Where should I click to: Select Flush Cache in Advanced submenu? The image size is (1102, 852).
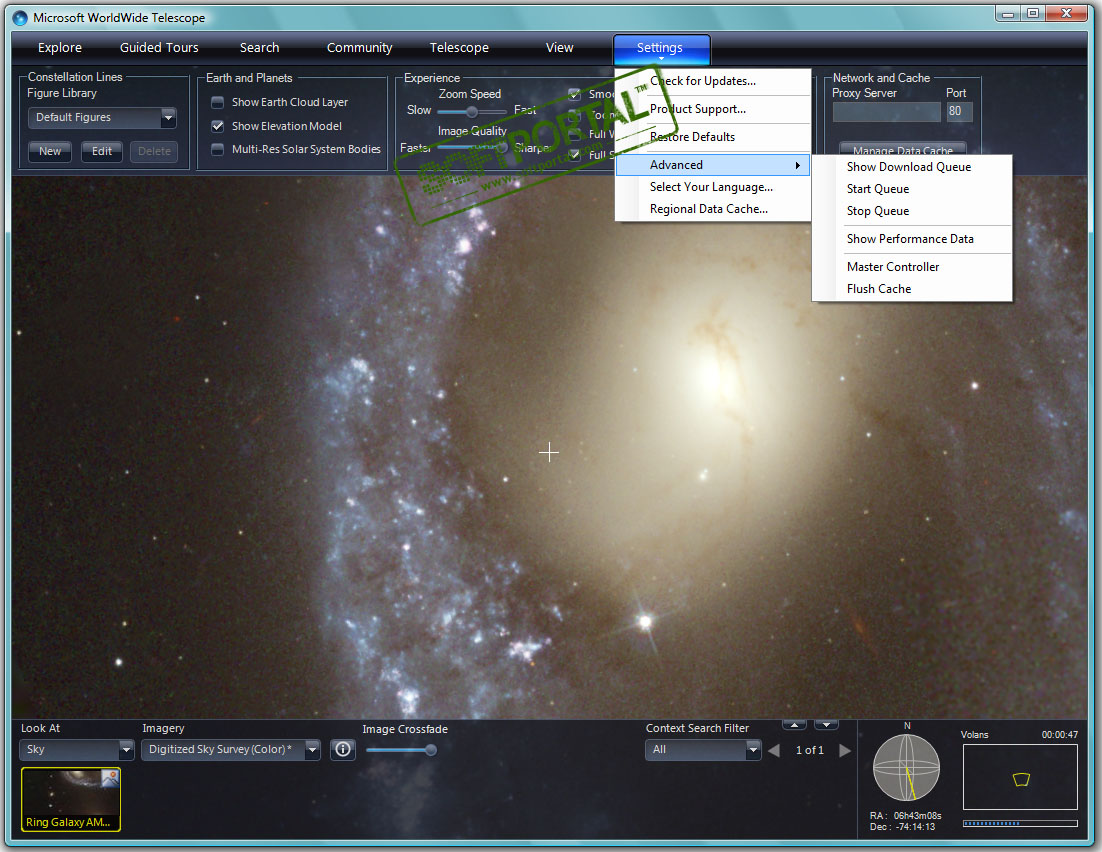pyautogui.click(x=912, y=289)
